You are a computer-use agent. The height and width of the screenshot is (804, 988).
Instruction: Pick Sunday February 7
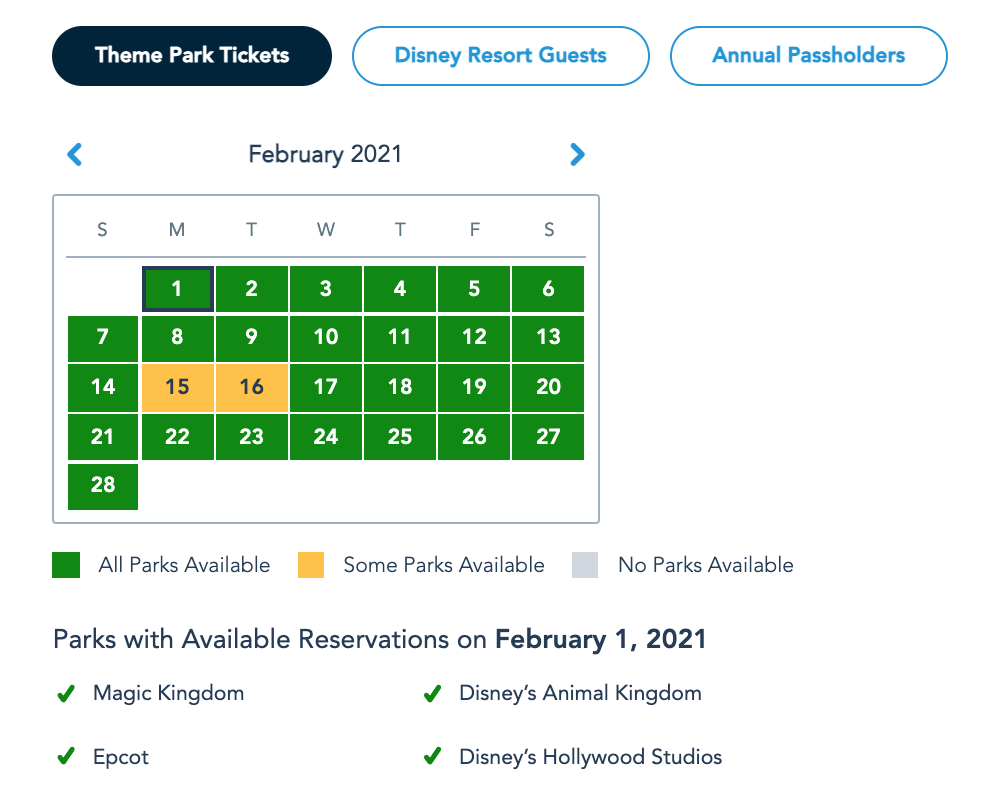(103, 338)
